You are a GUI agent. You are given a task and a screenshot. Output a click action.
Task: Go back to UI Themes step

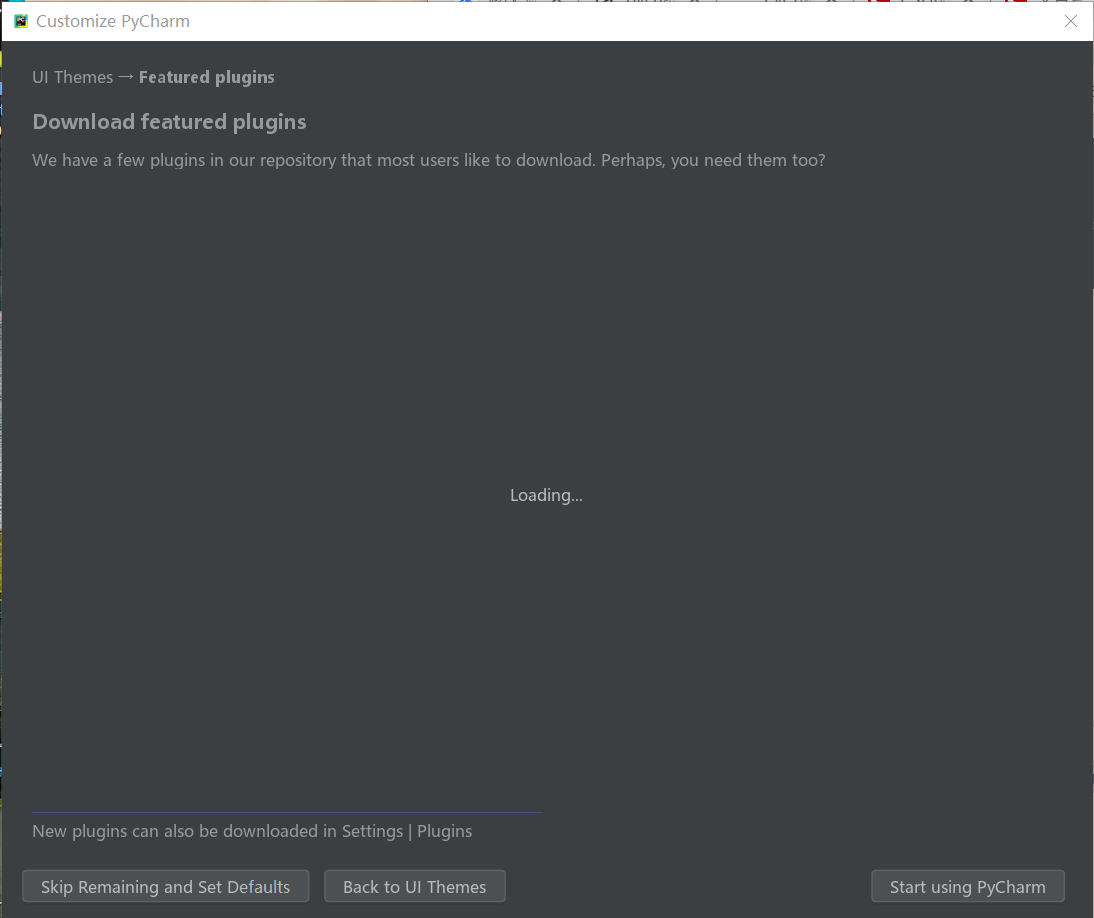click(x=414, y=886)
